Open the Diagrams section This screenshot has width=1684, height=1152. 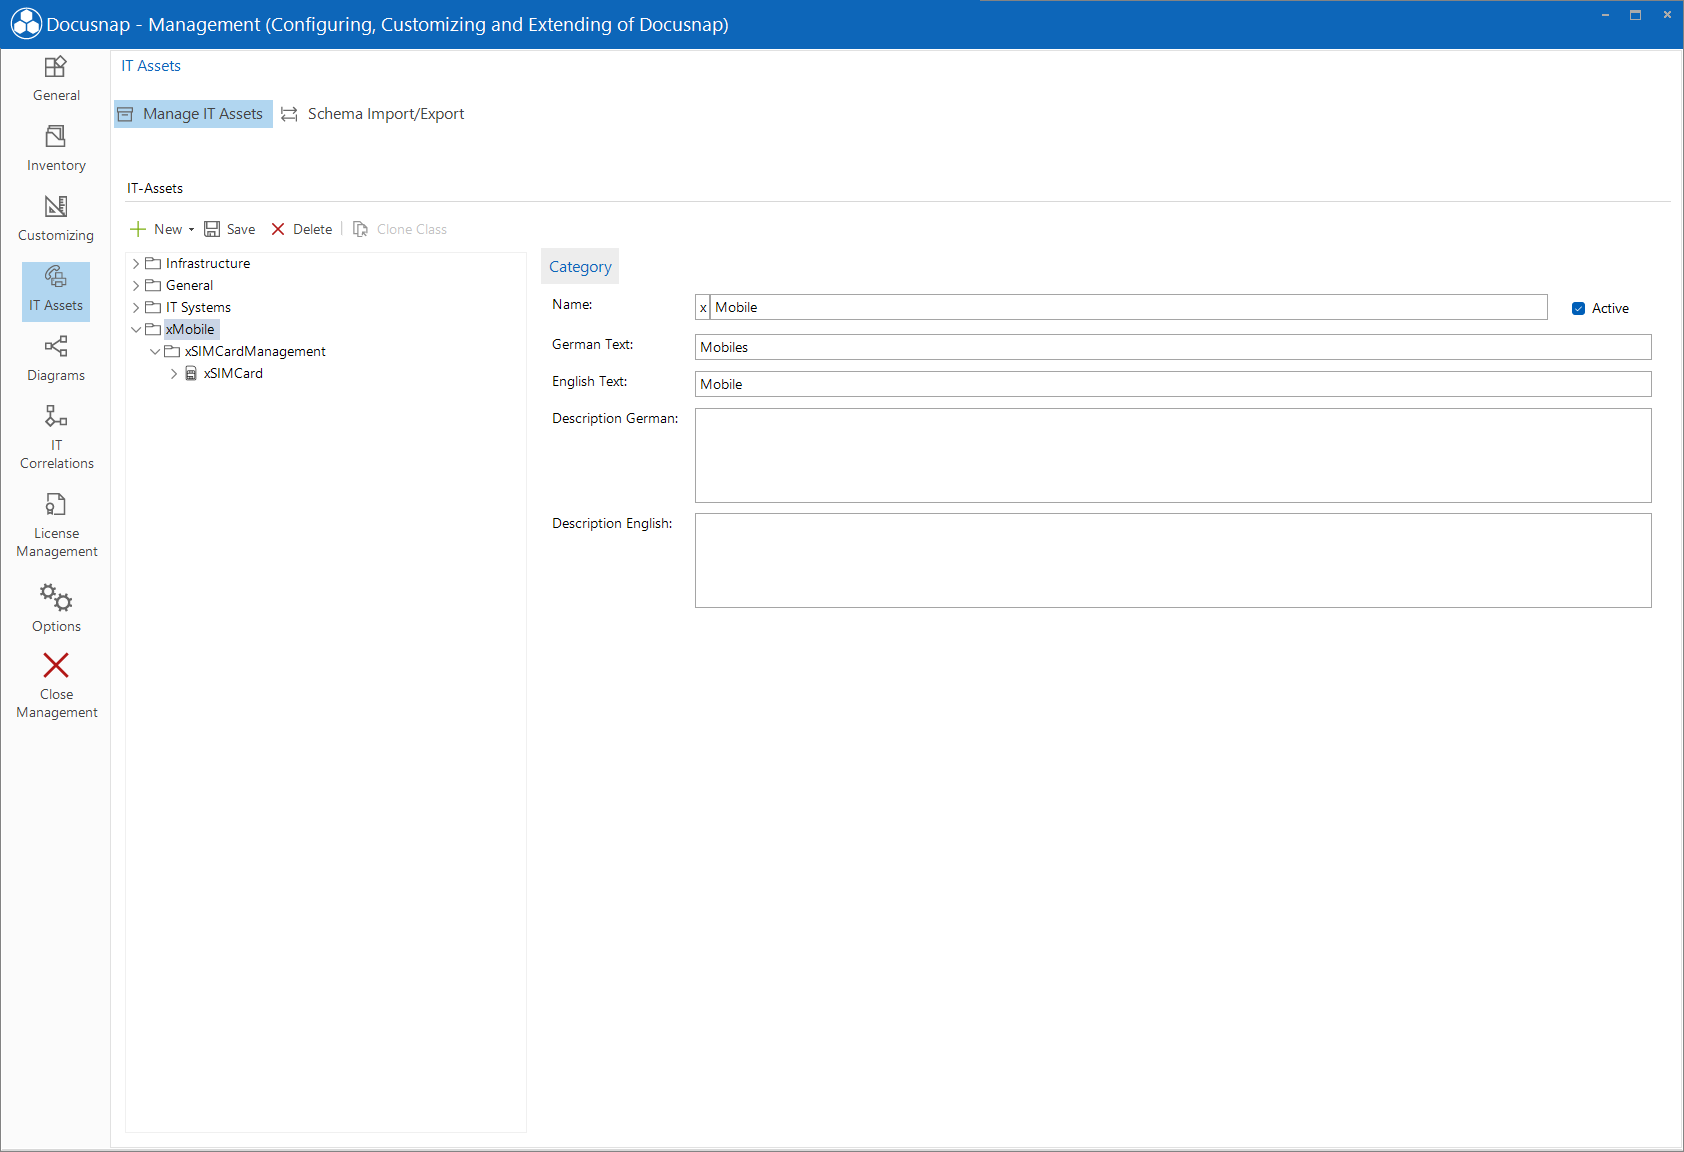tap(56, 360)
